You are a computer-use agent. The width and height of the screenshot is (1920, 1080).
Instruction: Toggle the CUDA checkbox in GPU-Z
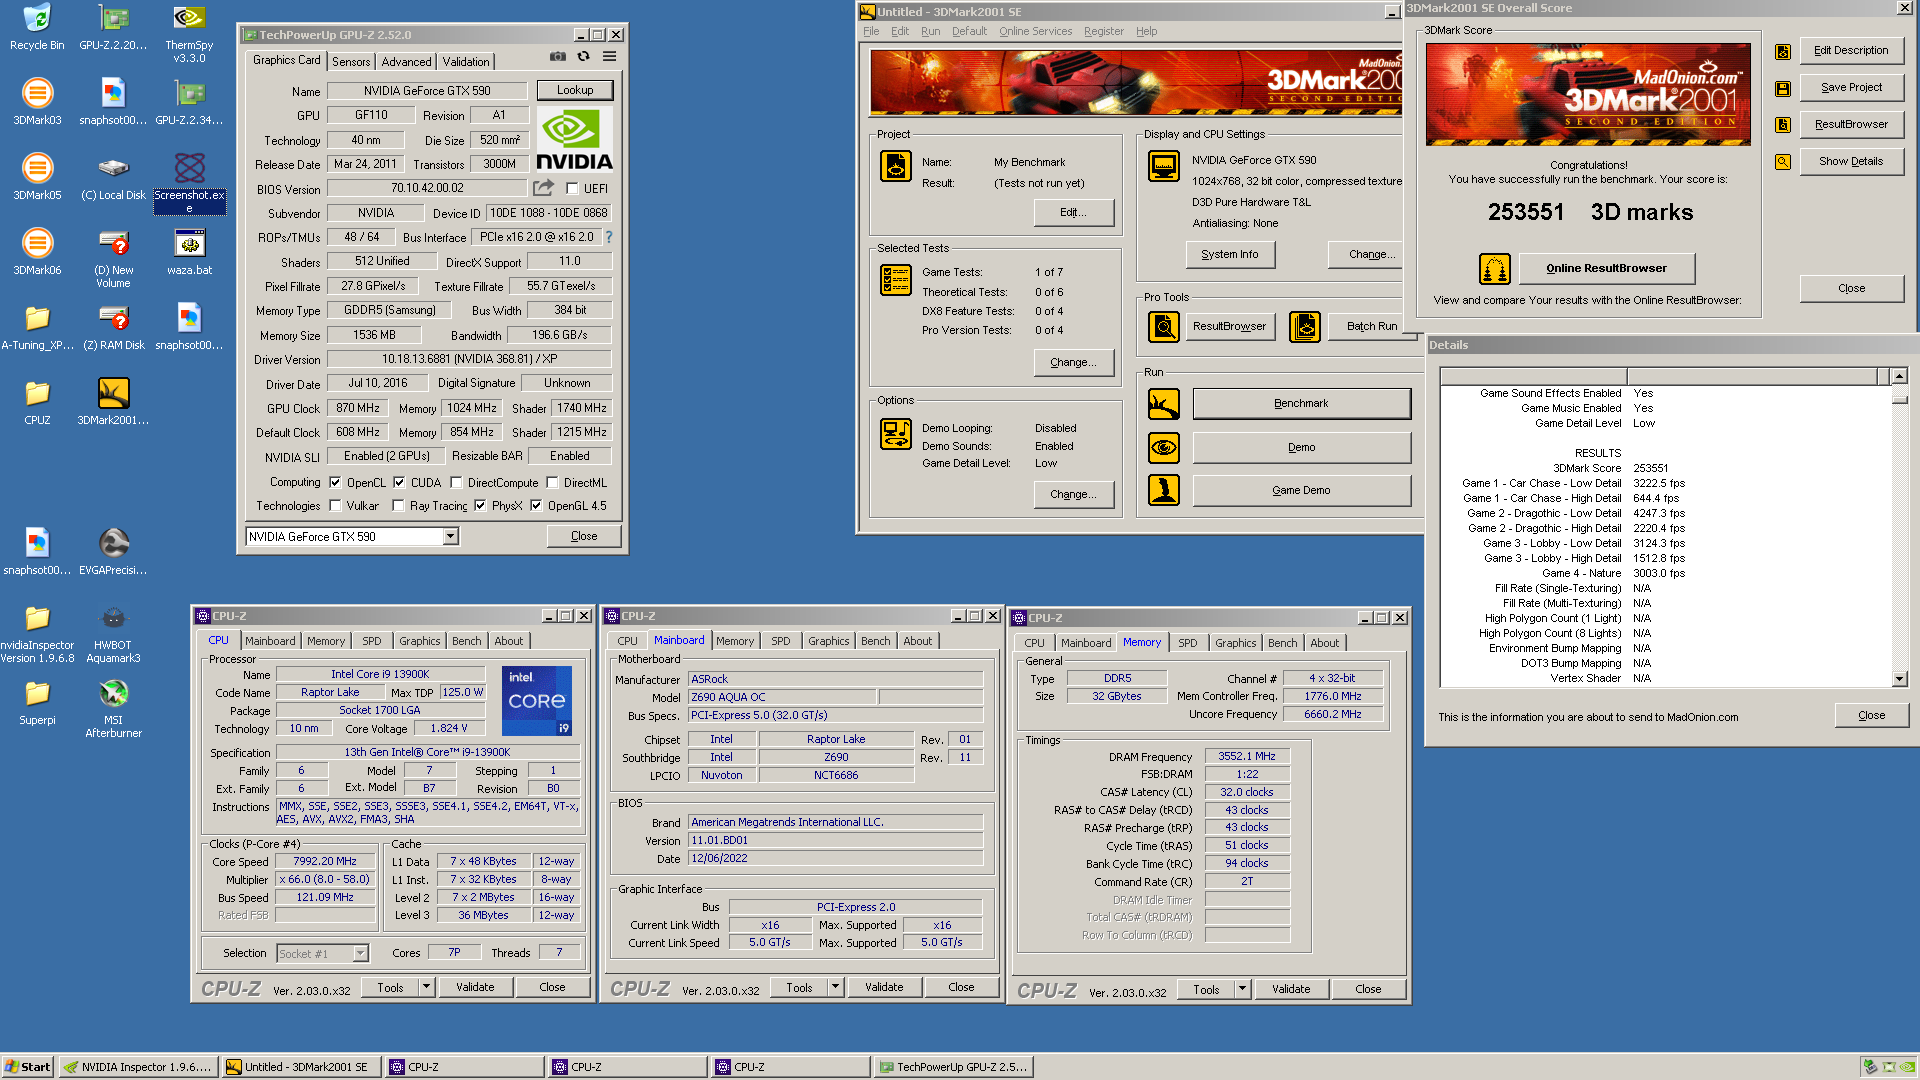[398, 482]
